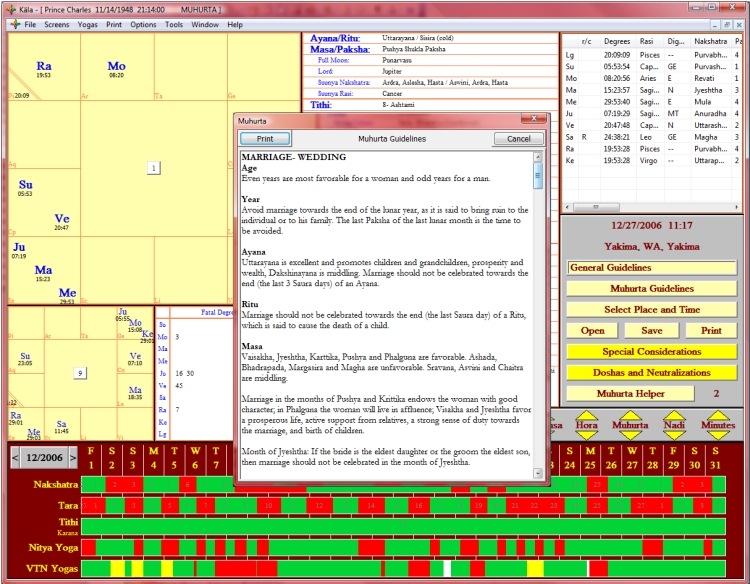Screen dimensions: 750x584
Task: Select day 25 in the calendar header
Action: [590, 458]
